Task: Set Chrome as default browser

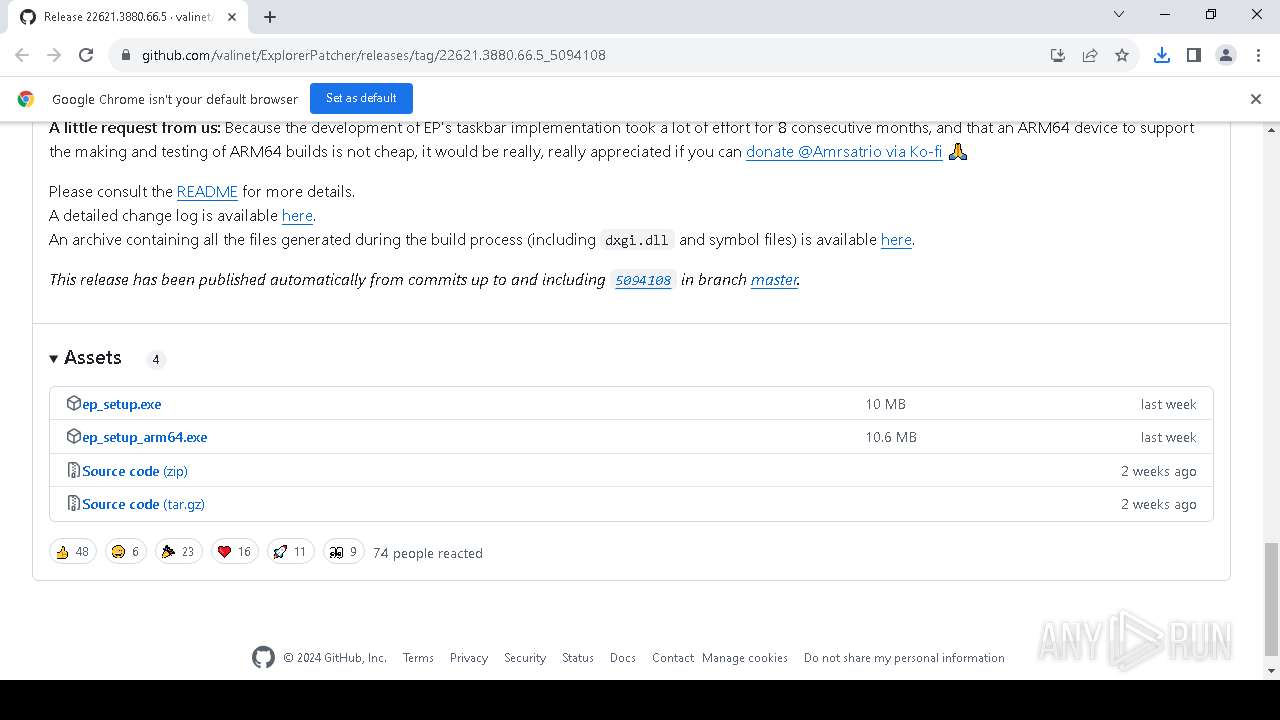Action: click(361, 98)
